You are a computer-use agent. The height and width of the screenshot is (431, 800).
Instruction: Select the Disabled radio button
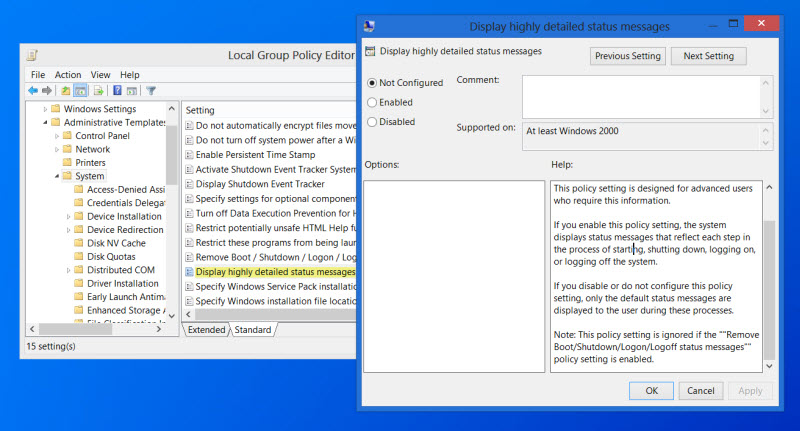tap(373, 122)
